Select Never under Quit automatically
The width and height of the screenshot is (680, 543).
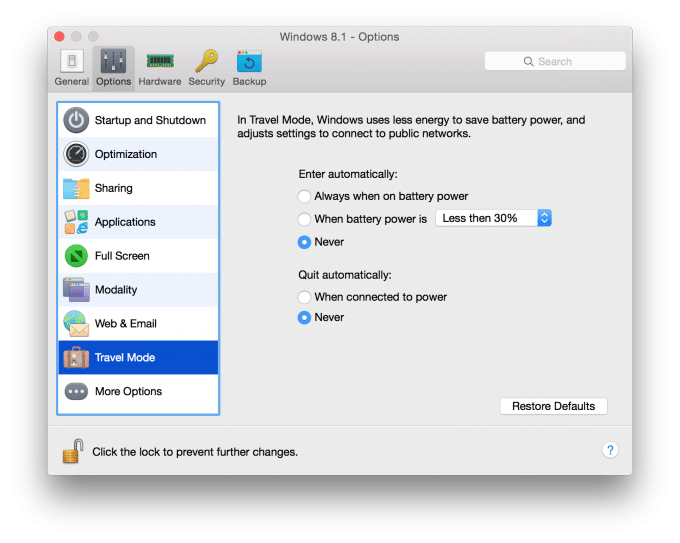(304, 318)
